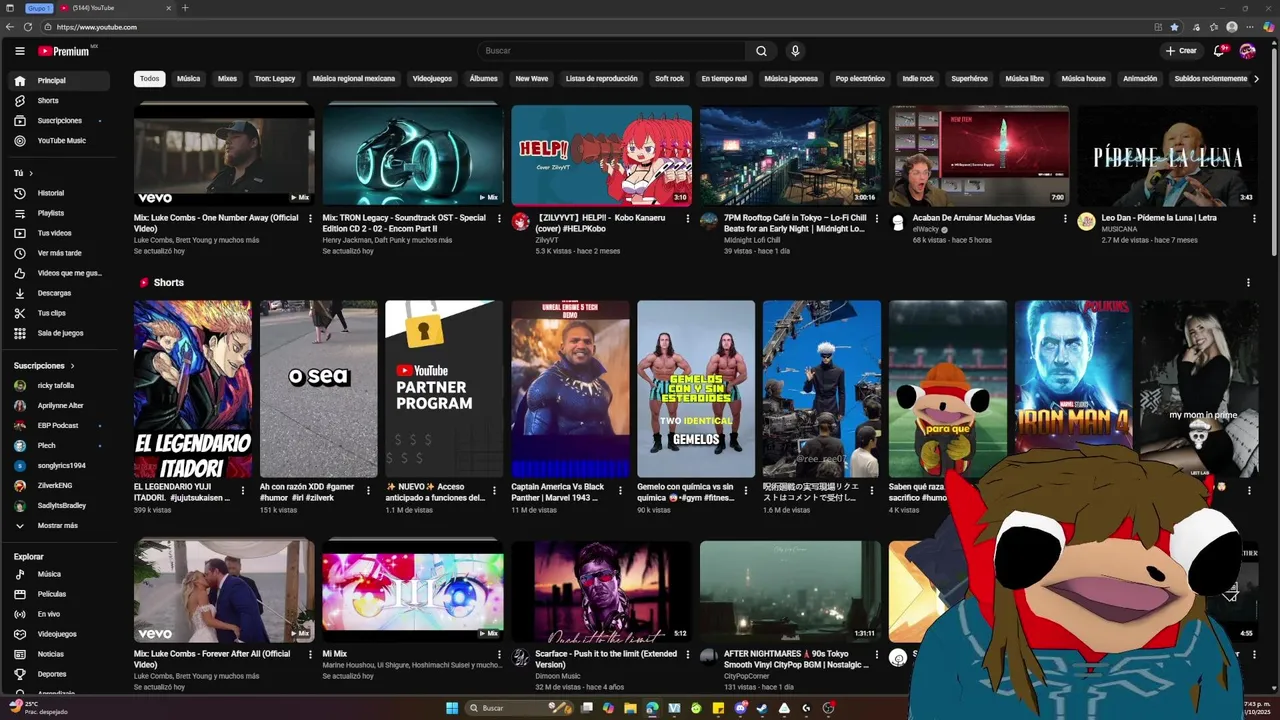Select the Música japonesa filter chip
Viewport: 1280px width, 720px height.
coord(791,78)
